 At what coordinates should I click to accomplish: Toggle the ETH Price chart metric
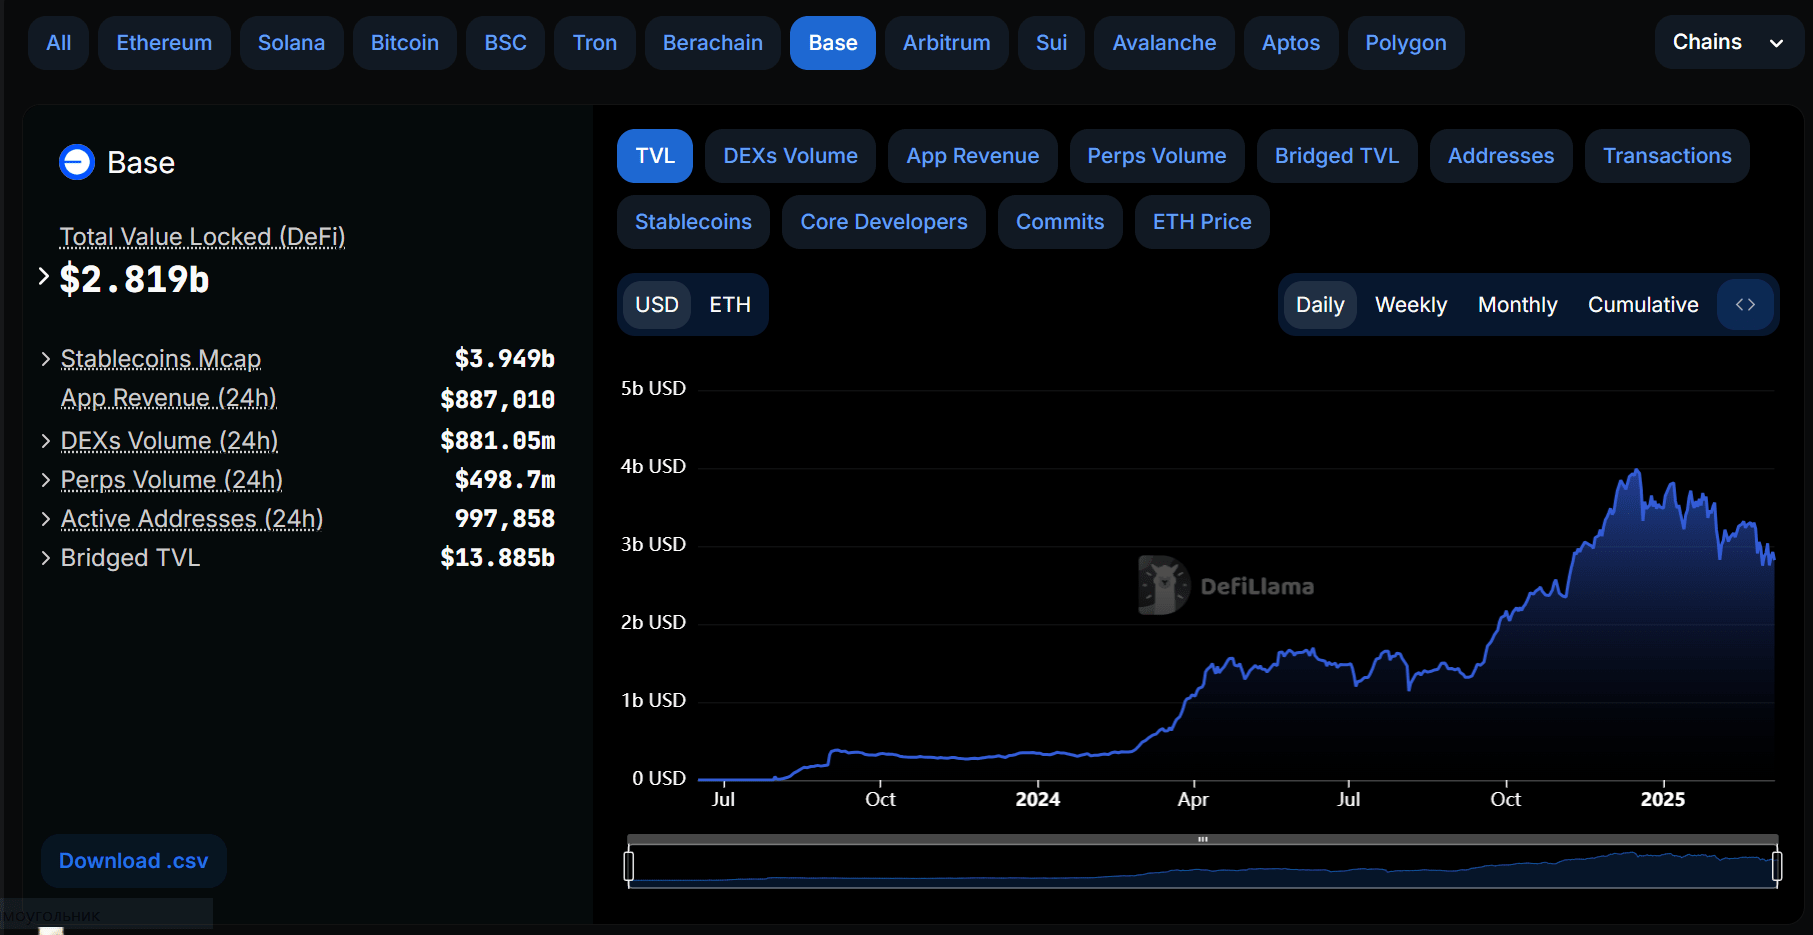coord(1202,222)
